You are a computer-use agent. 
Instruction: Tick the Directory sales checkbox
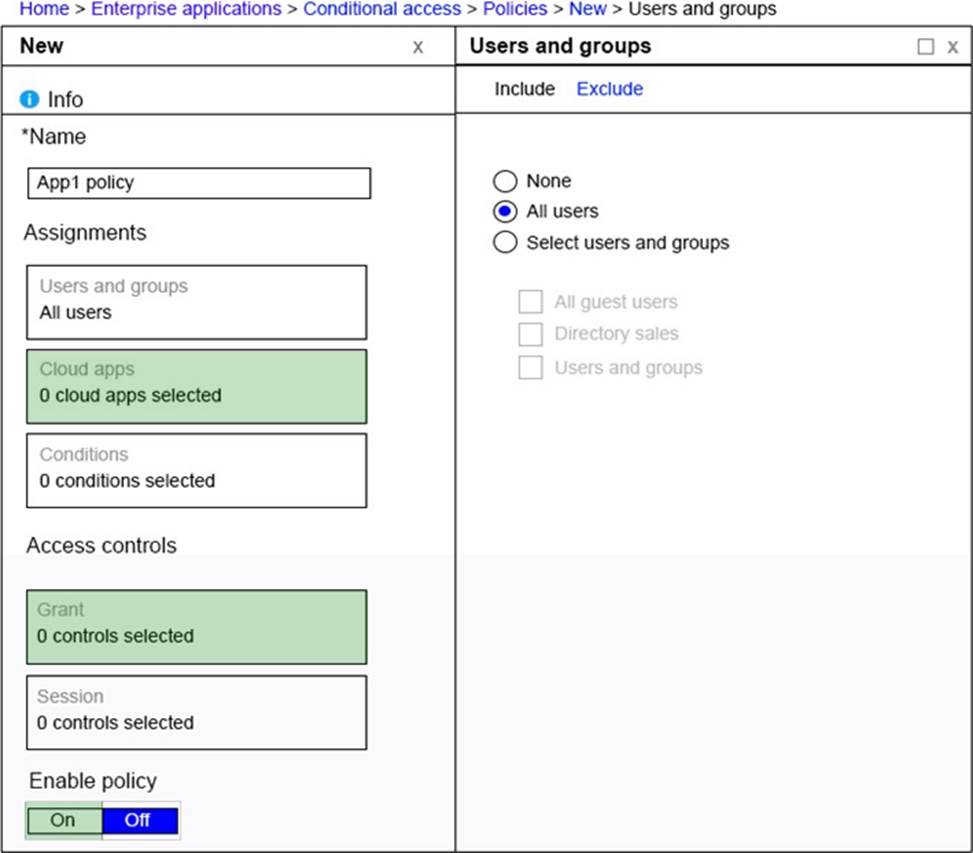point(530,334)
